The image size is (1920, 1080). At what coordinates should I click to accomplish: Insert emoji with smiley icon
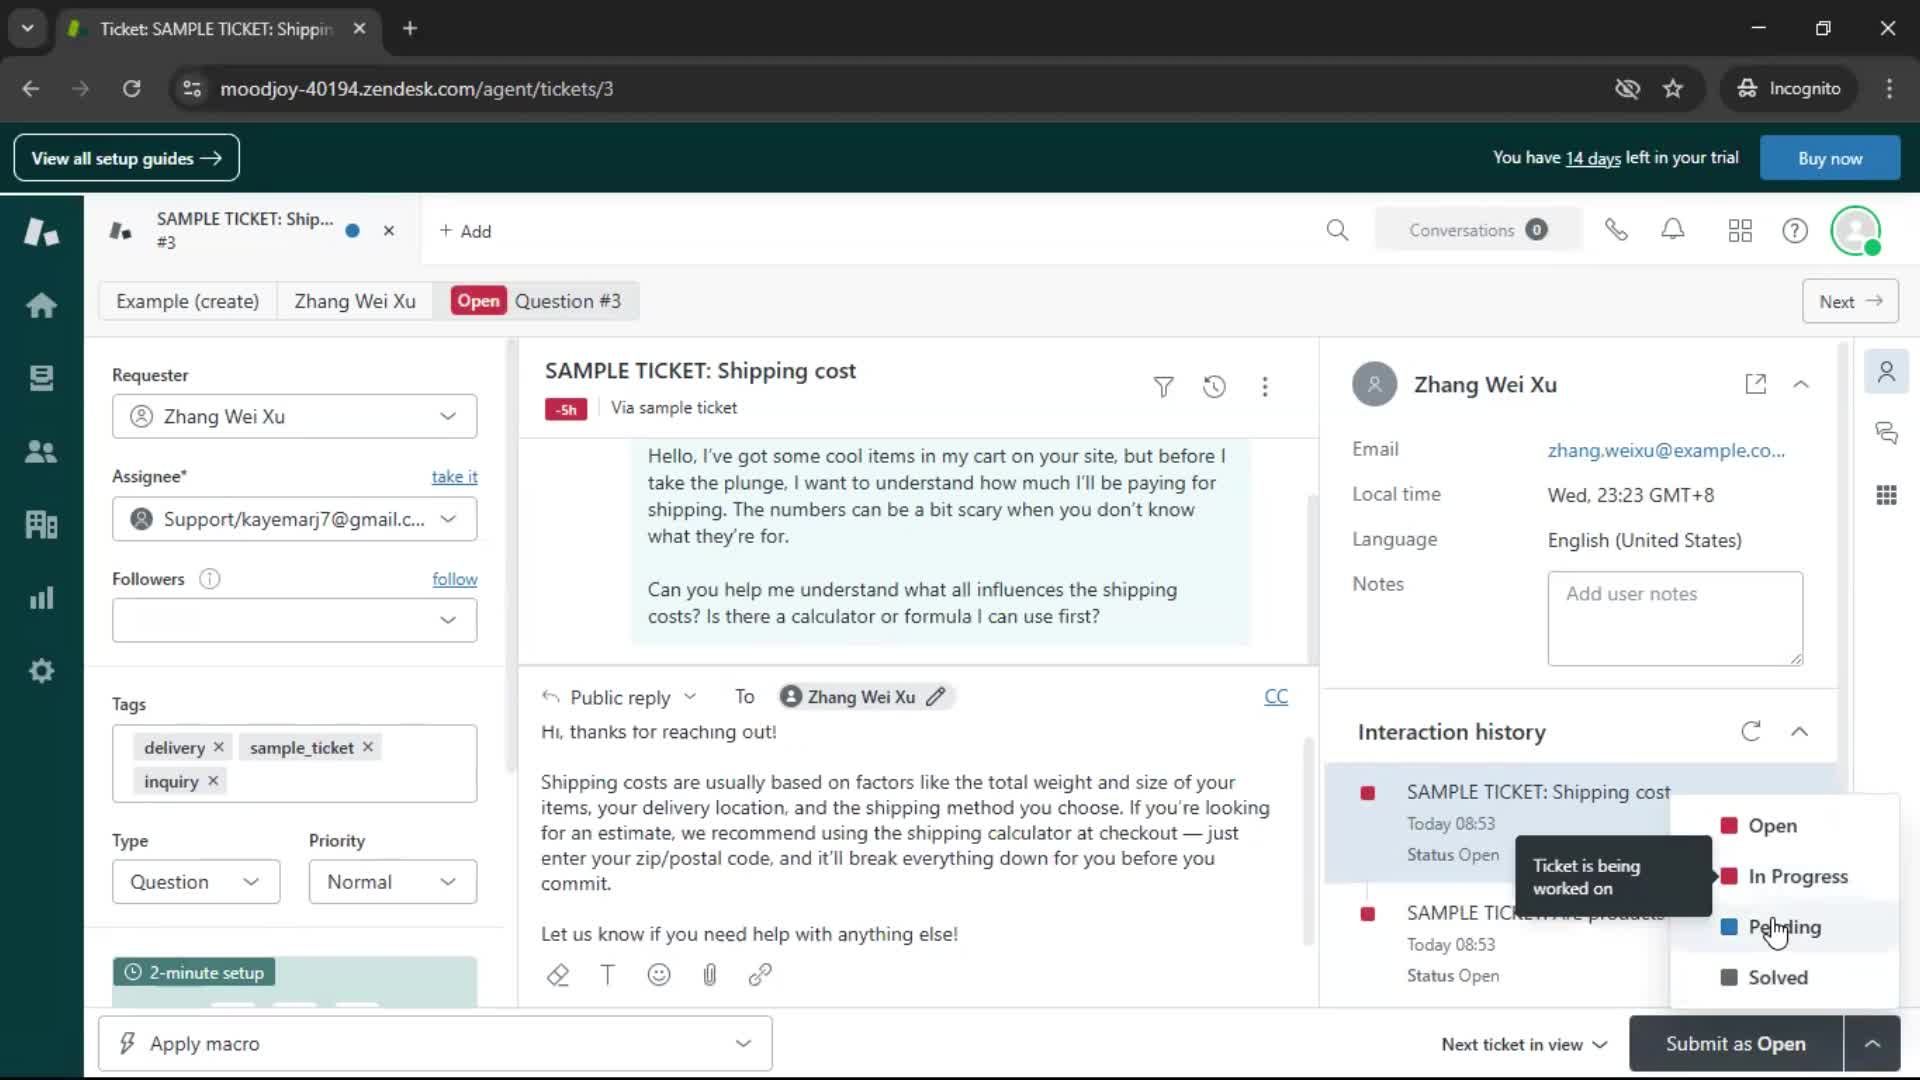[659, 975]
